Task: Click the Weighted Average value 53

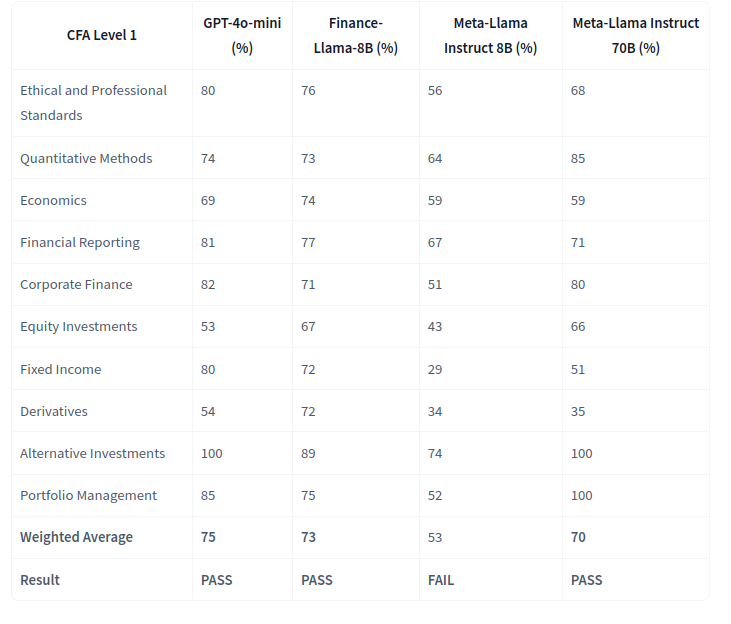Action: click(x=435, y=537)
